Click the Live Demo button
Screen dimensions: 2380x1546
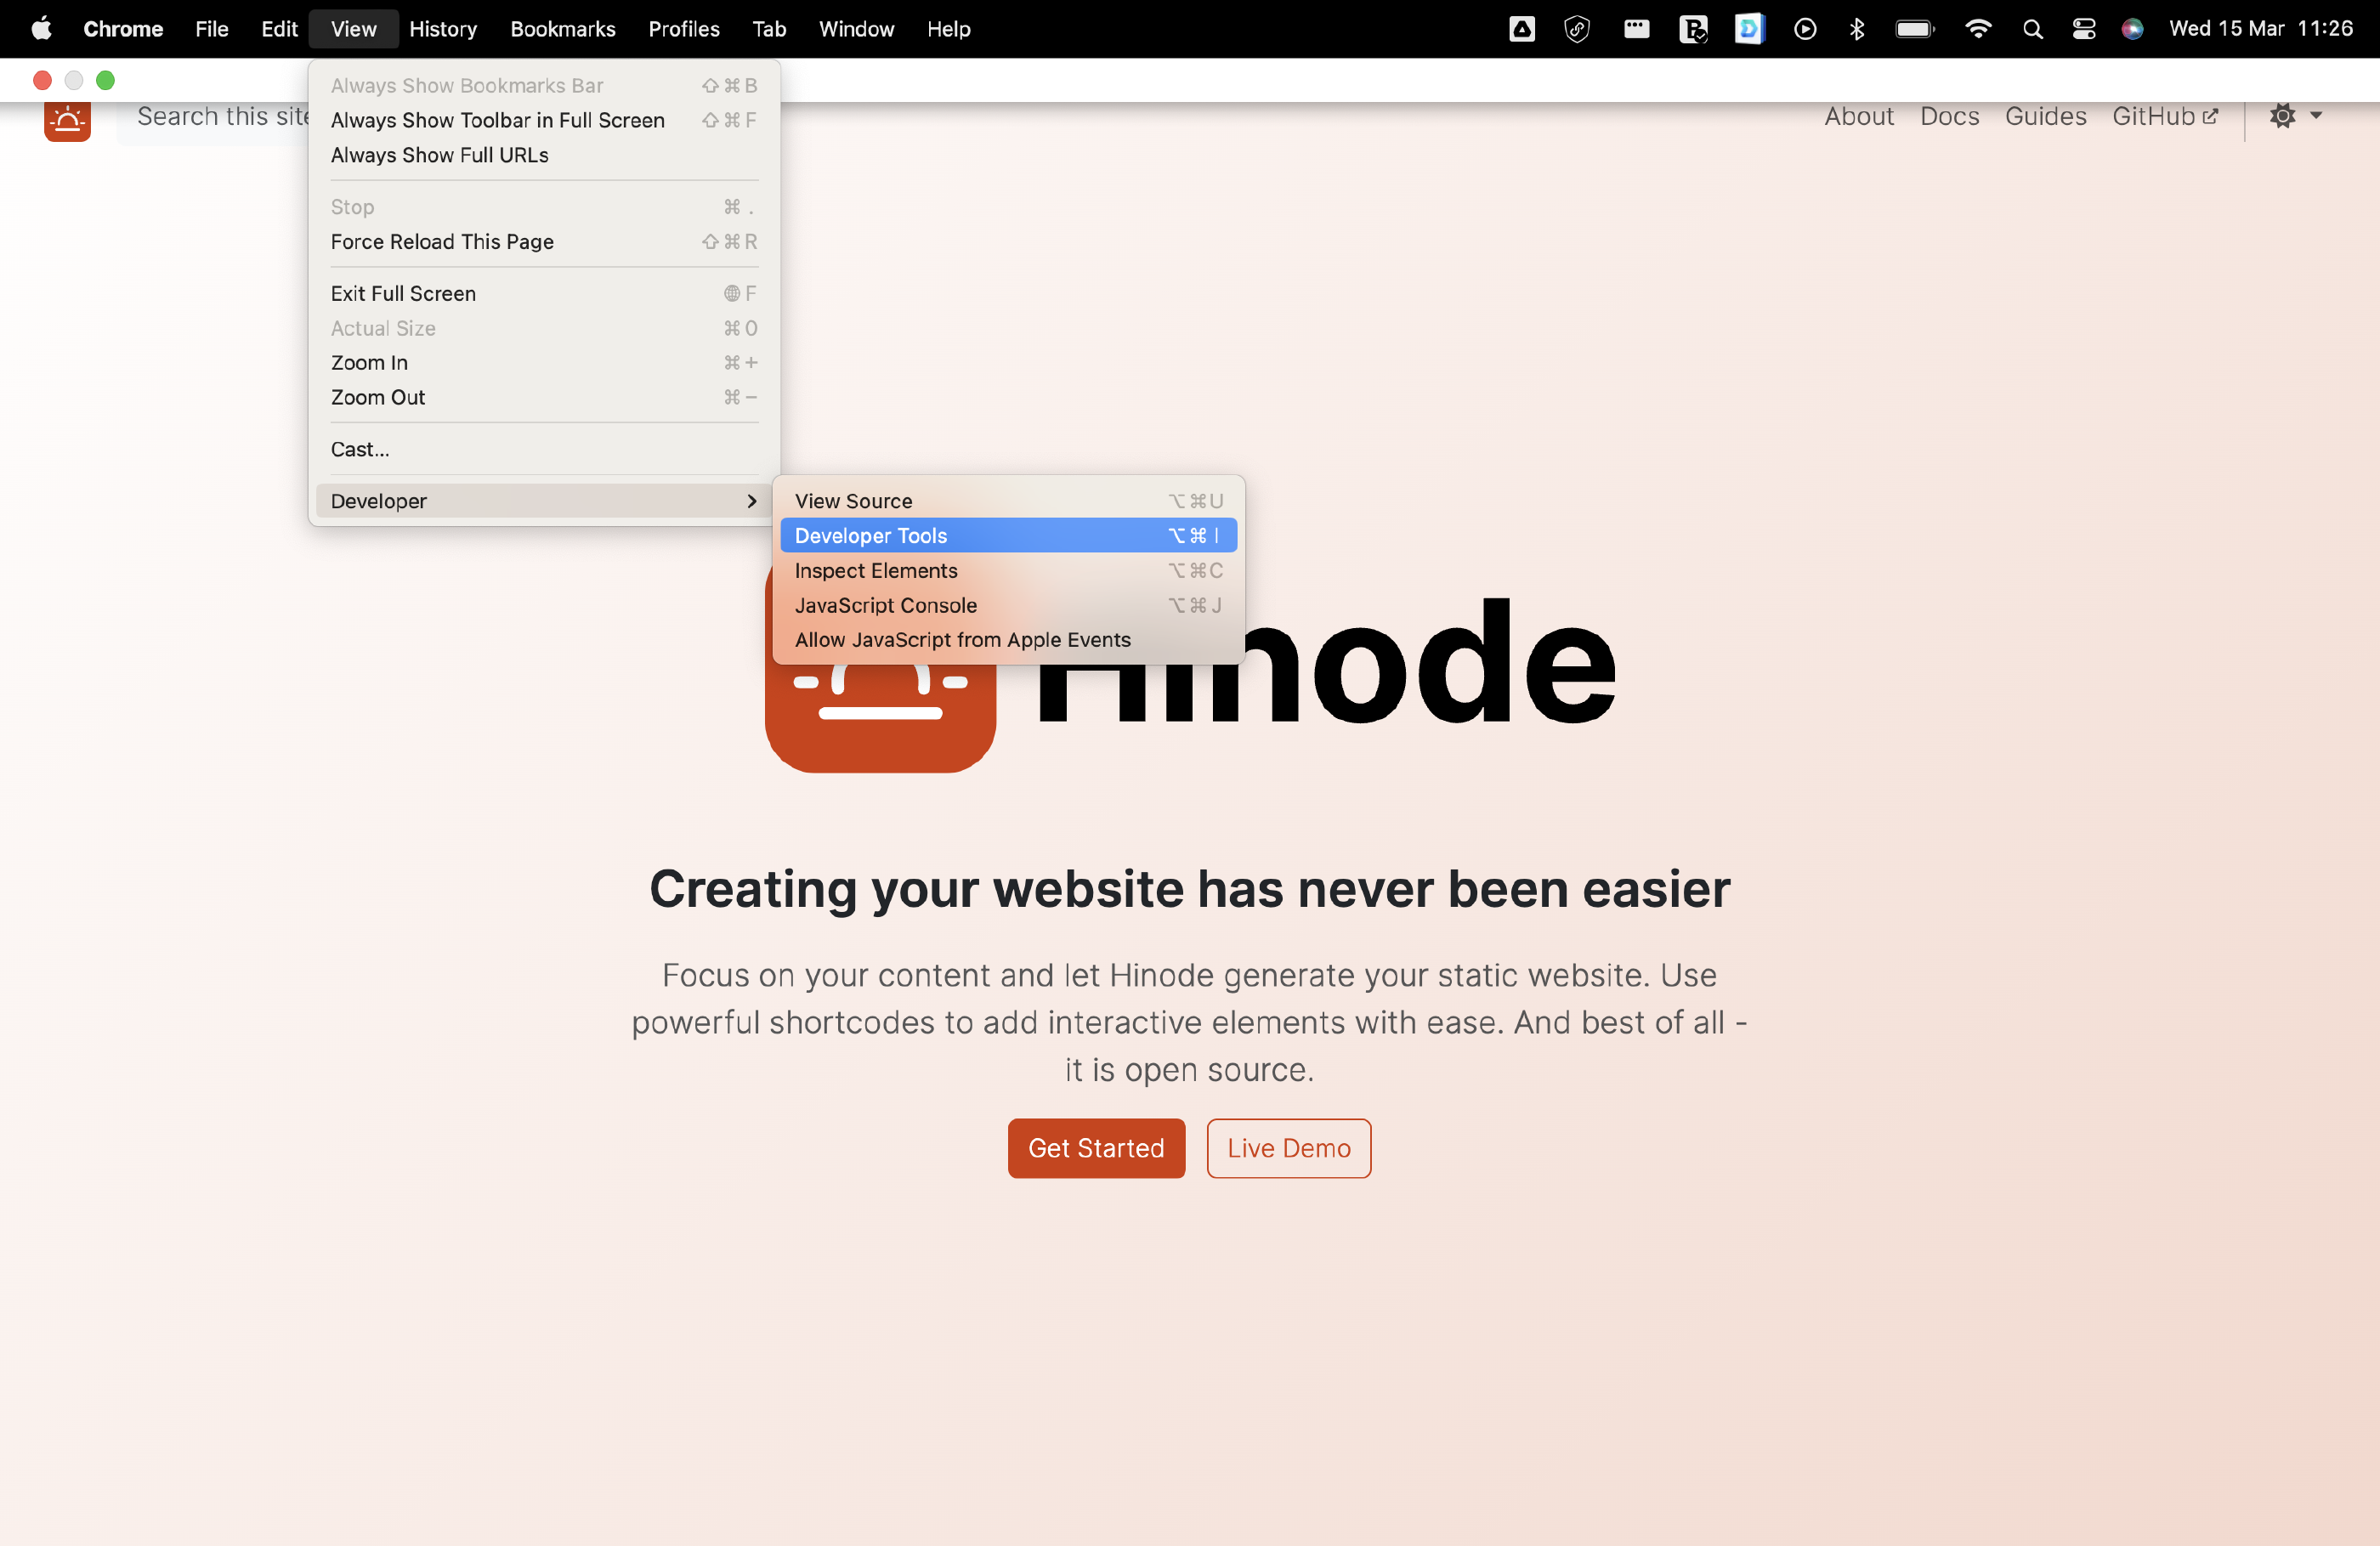[1288, 1148]
